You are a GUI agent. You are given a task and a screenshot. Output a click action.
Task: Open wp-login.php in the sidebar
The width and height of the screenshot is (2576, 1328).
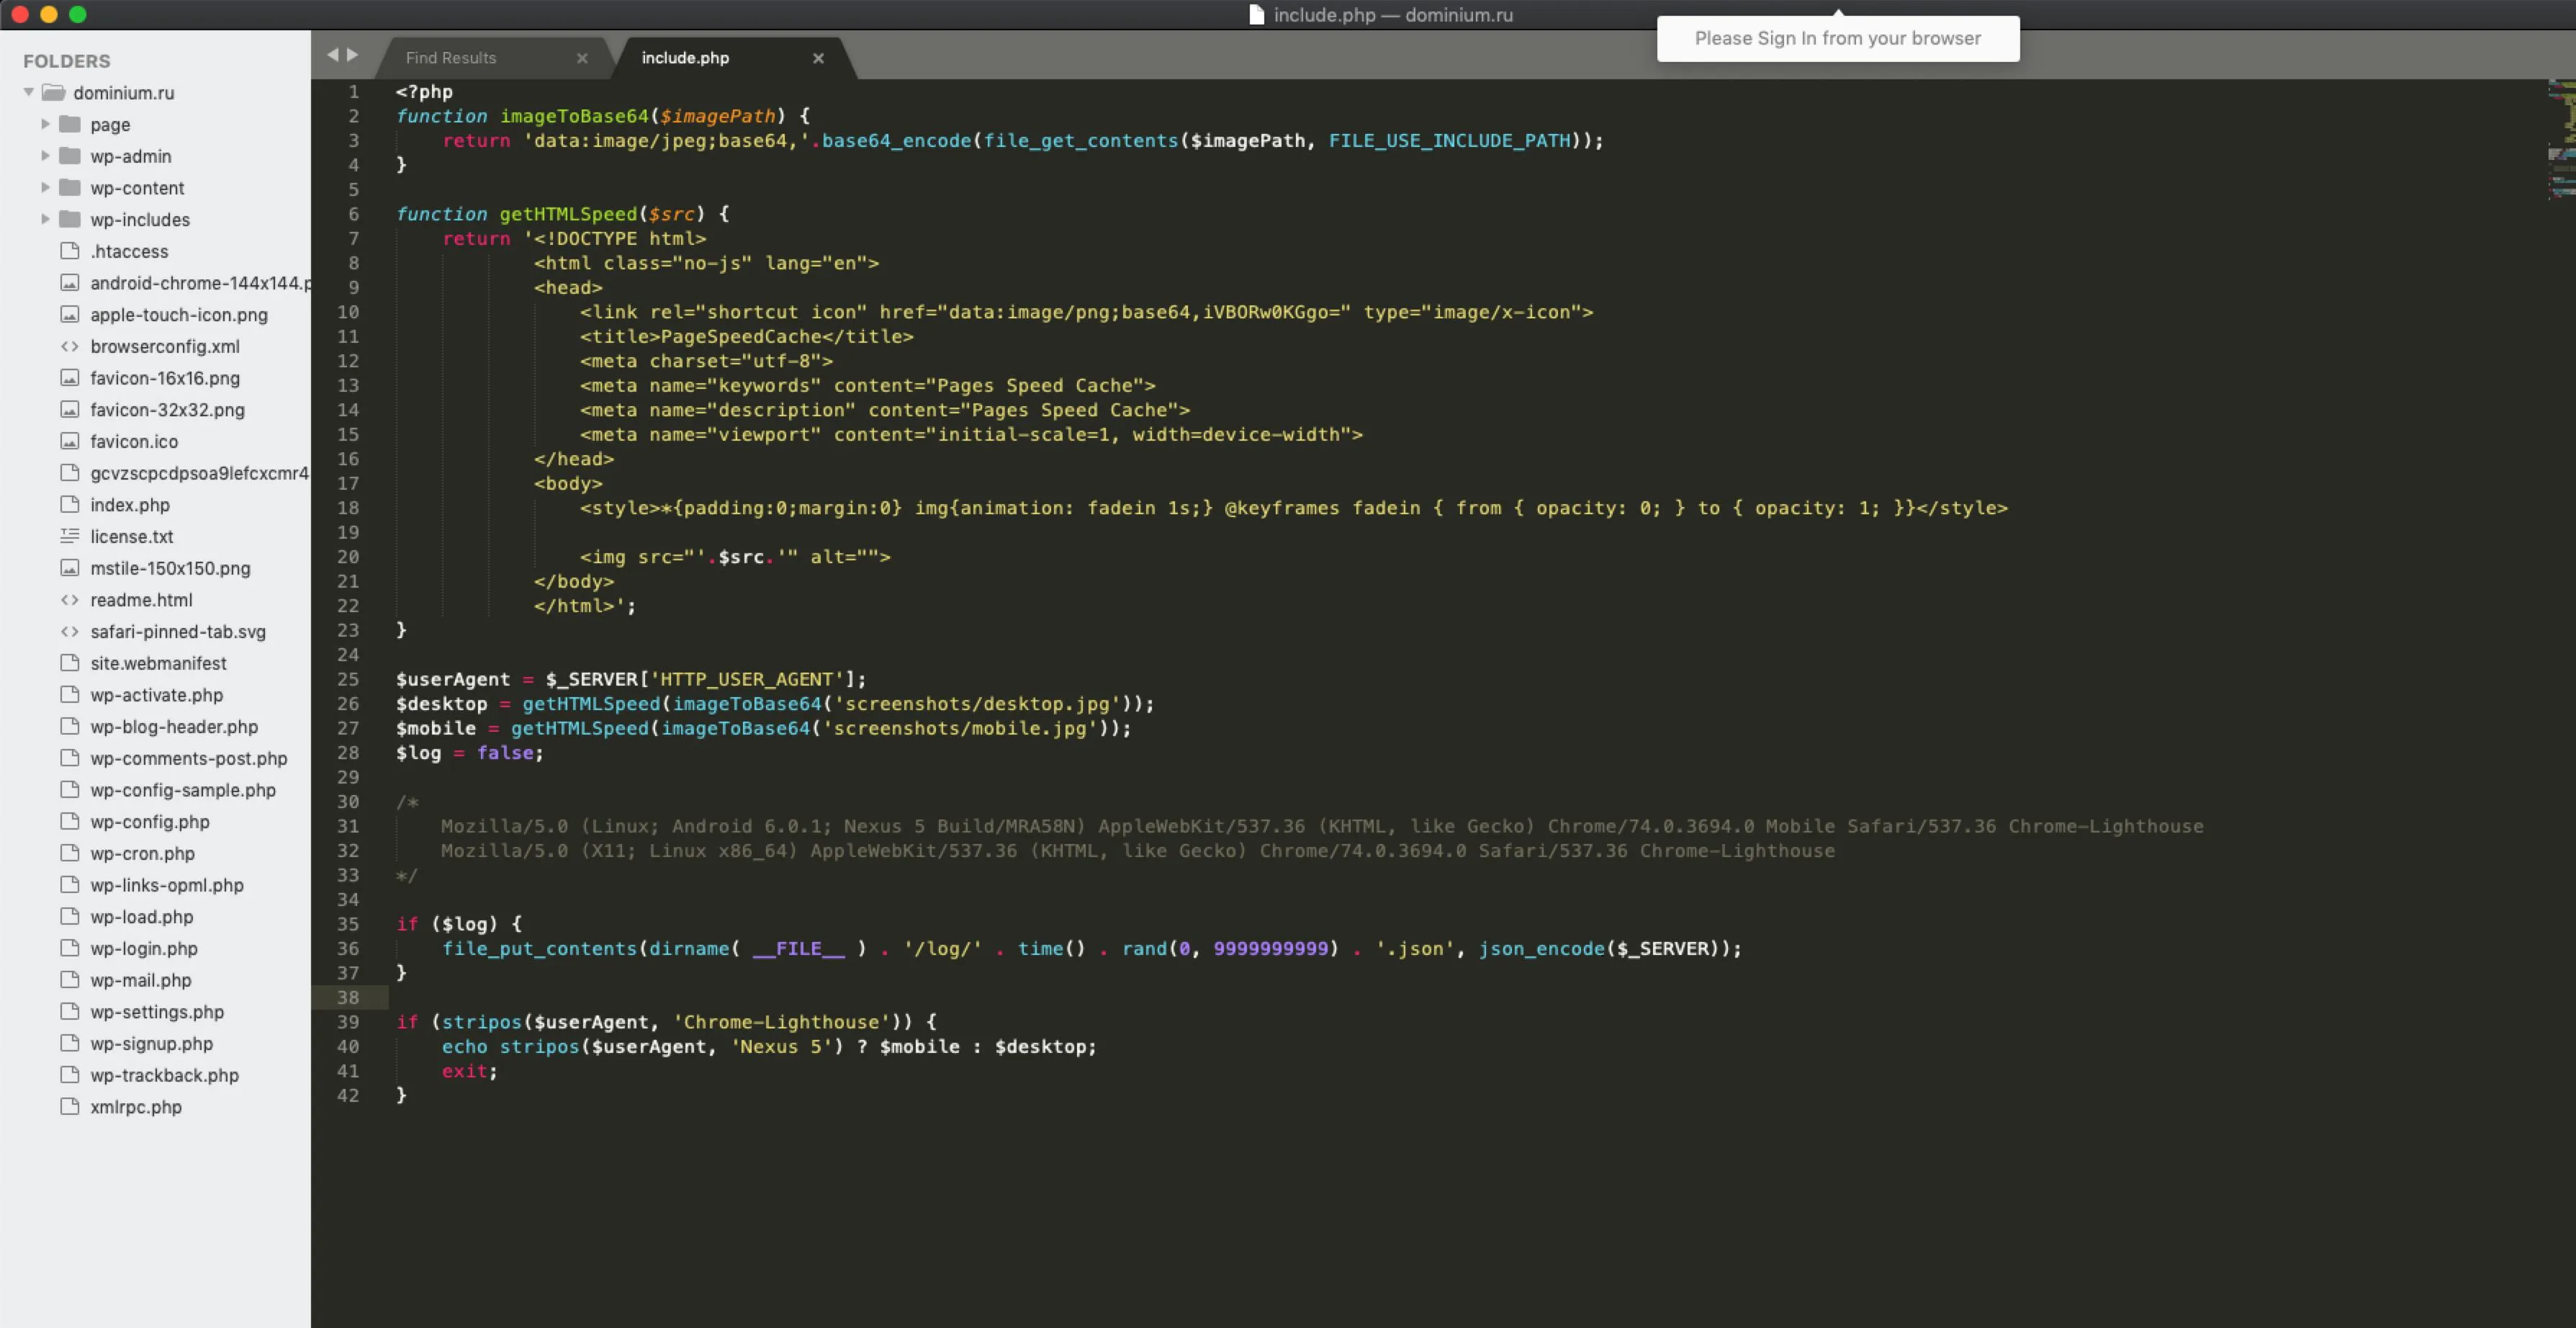144,948
